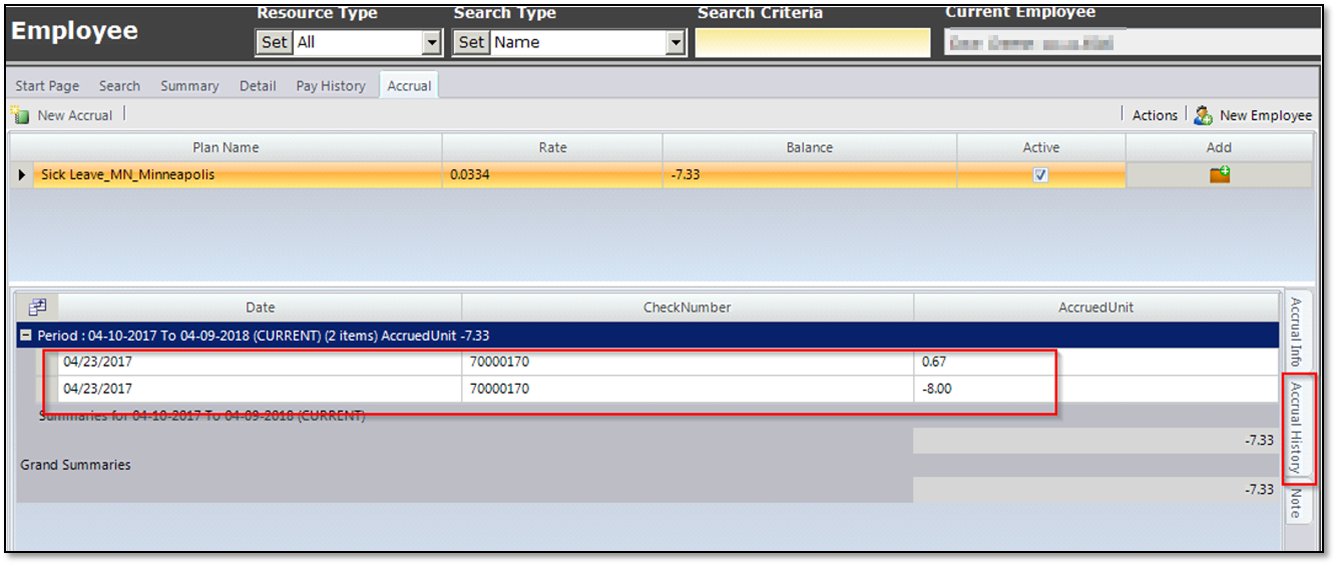1337x566 pixels.
Task: Select the -8.00 accrual history row
Action: 659,388
